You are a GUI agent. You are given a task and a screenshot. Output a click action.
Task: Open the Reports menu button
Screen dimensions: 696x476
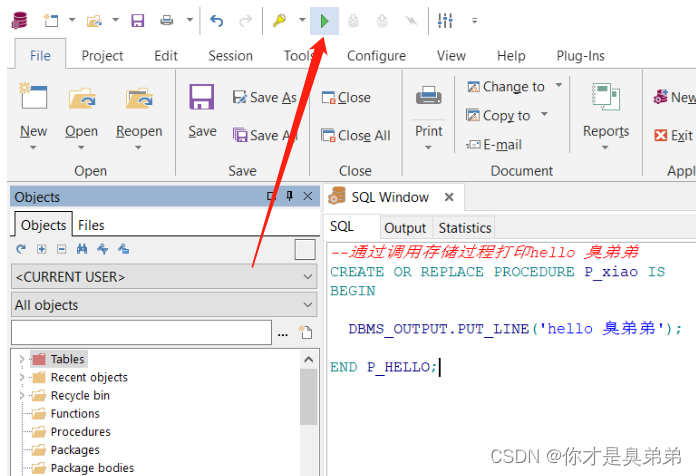pos(606,117)
